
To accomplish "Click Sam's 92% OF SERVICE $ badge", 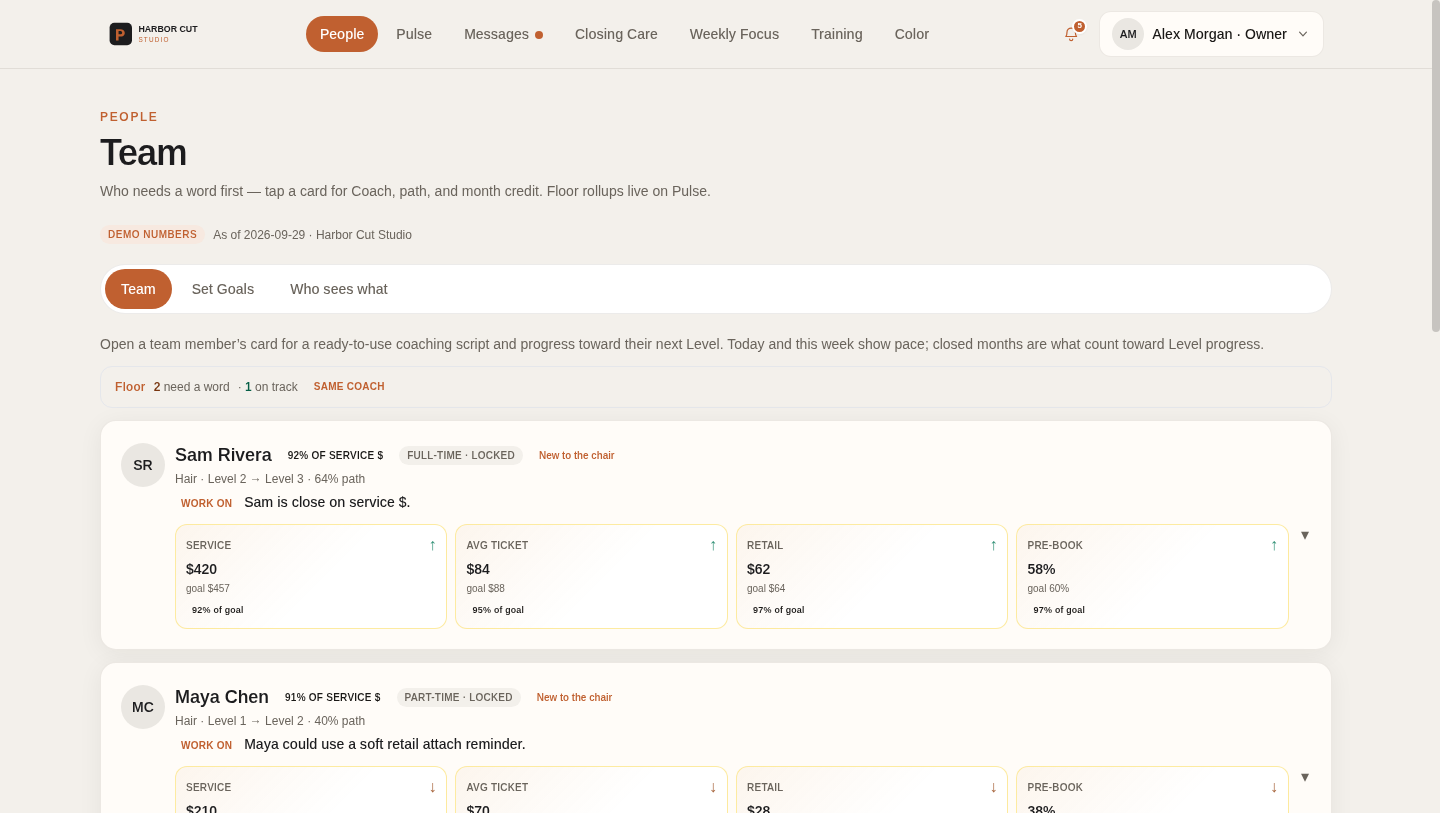I will pyautogui.click(x=336, y=456).
